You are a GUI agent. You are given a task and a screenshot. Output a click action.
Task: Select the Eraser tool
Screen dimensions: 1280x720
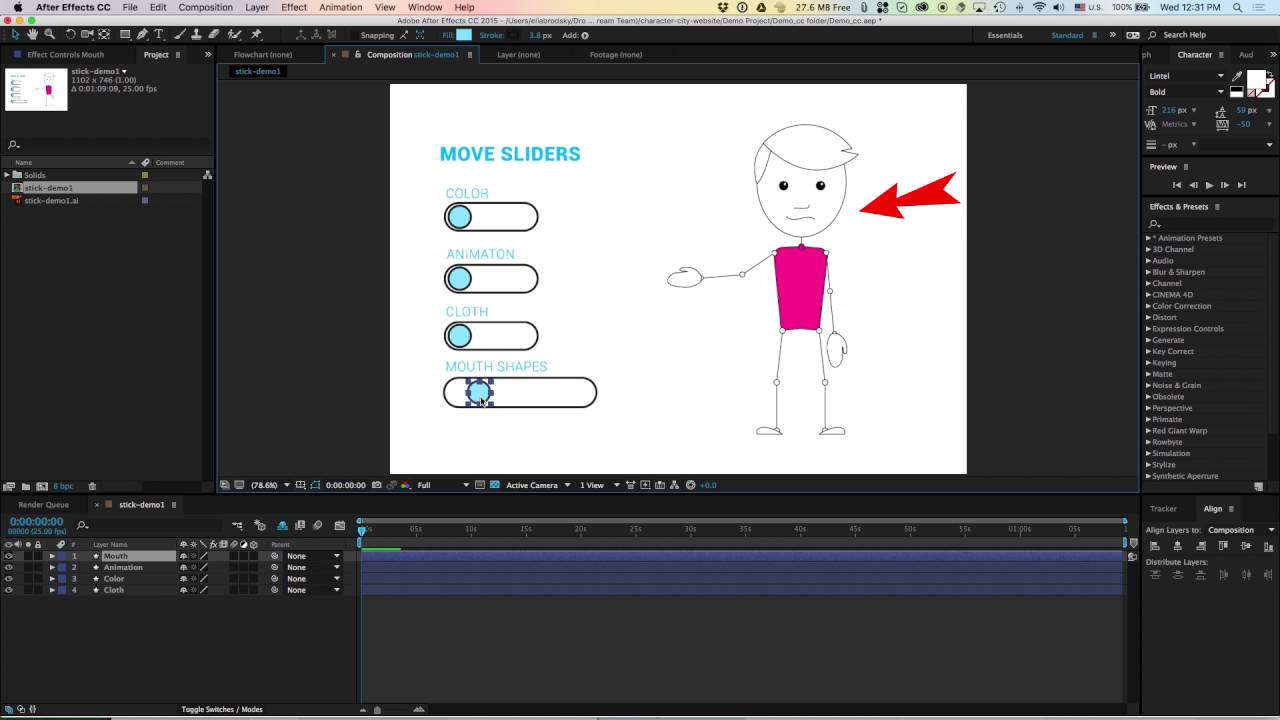point(213,34)
